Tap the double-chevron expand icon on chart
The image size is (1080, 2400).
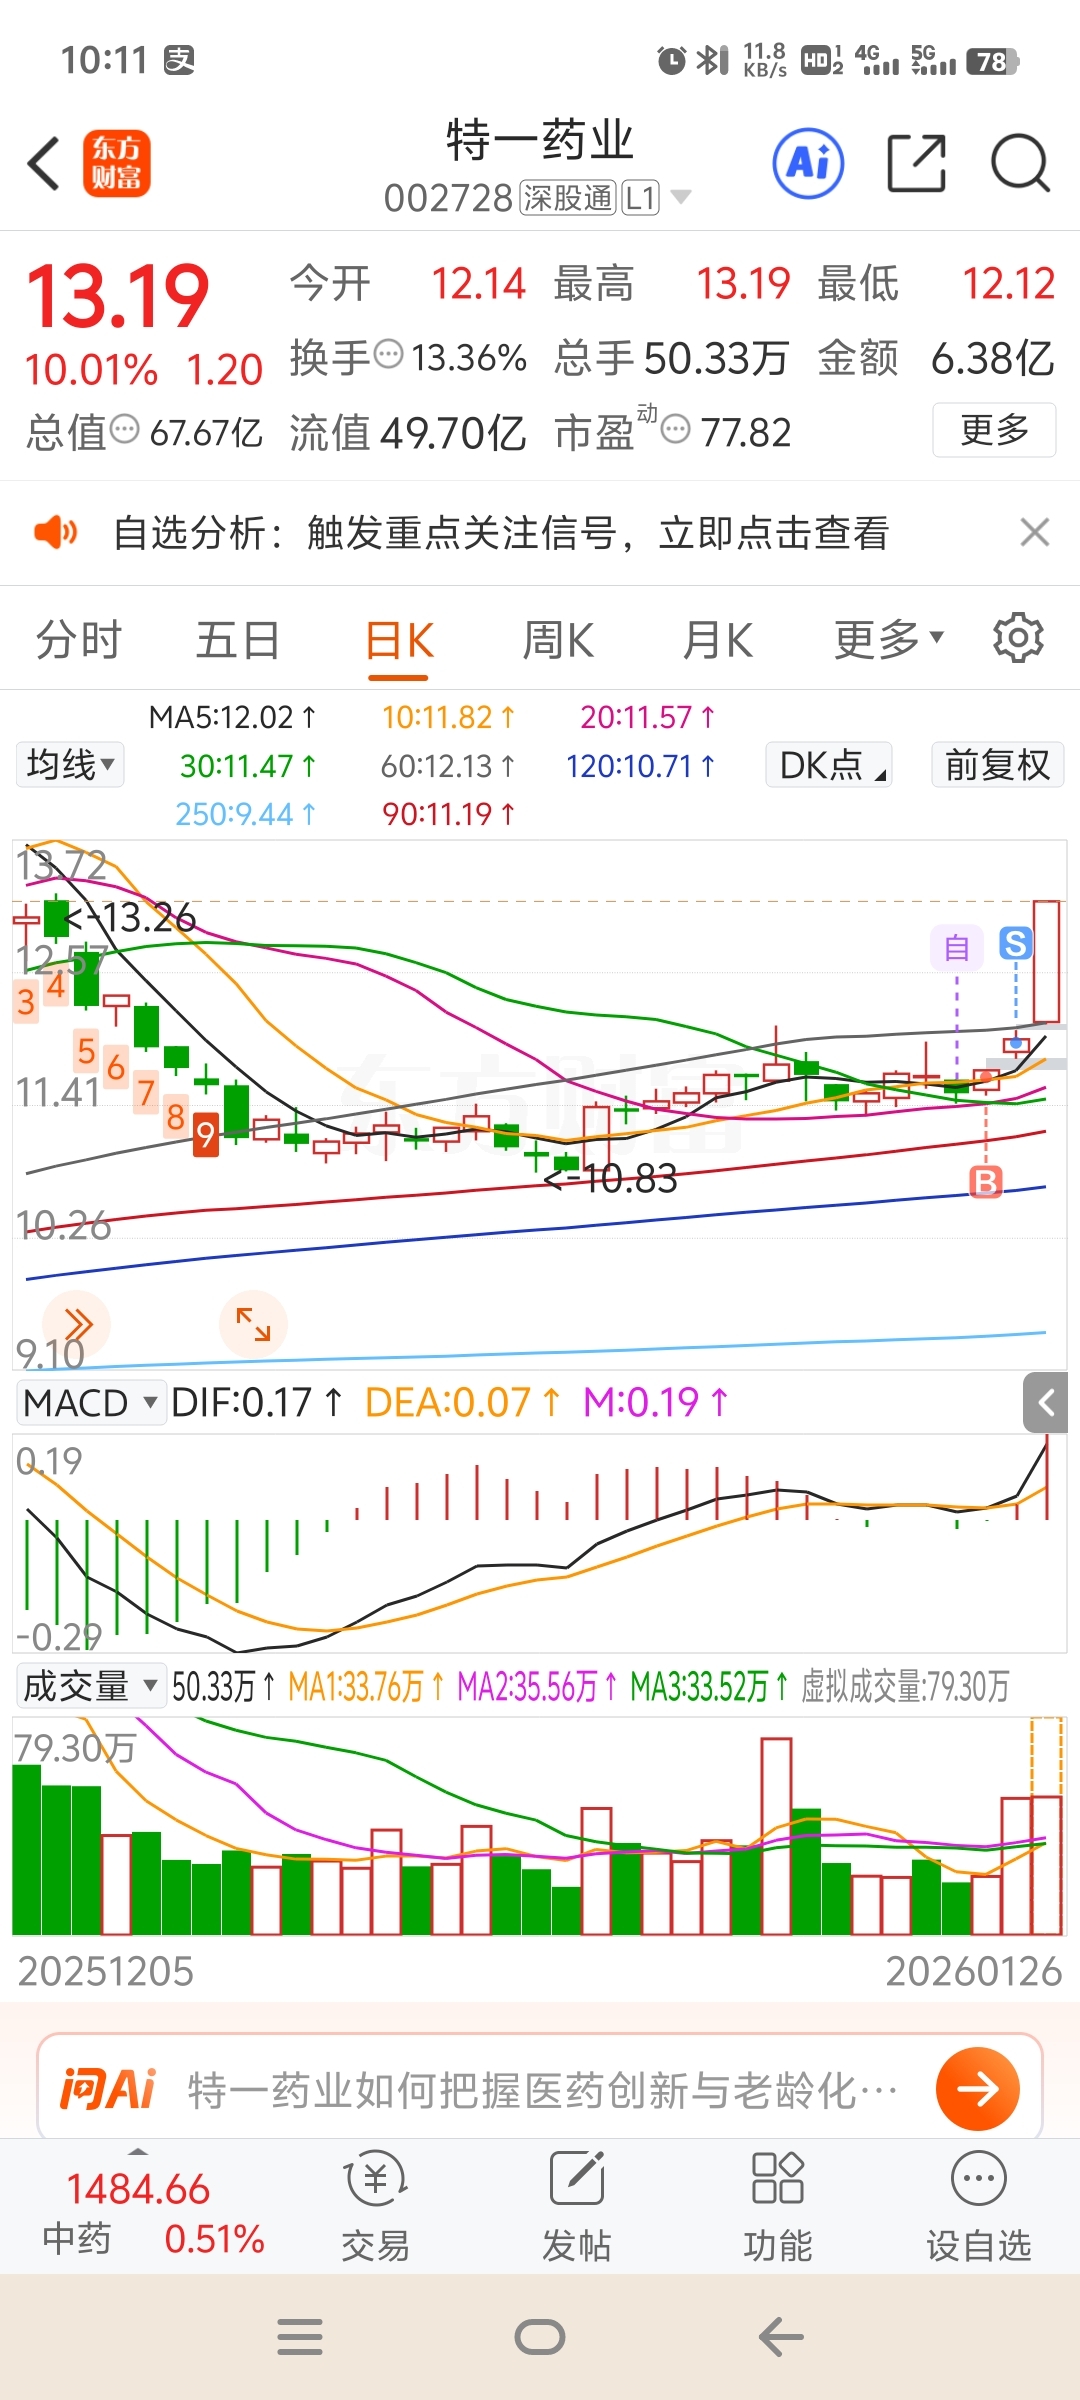tap(77, 1324)
